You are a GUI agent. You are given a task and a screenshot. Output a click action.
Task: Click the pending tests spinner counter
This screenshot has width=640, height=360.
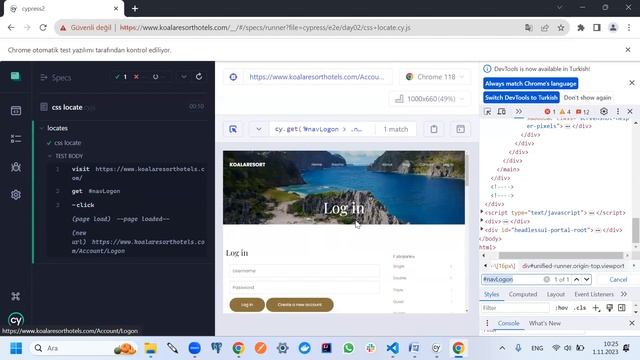156,77
